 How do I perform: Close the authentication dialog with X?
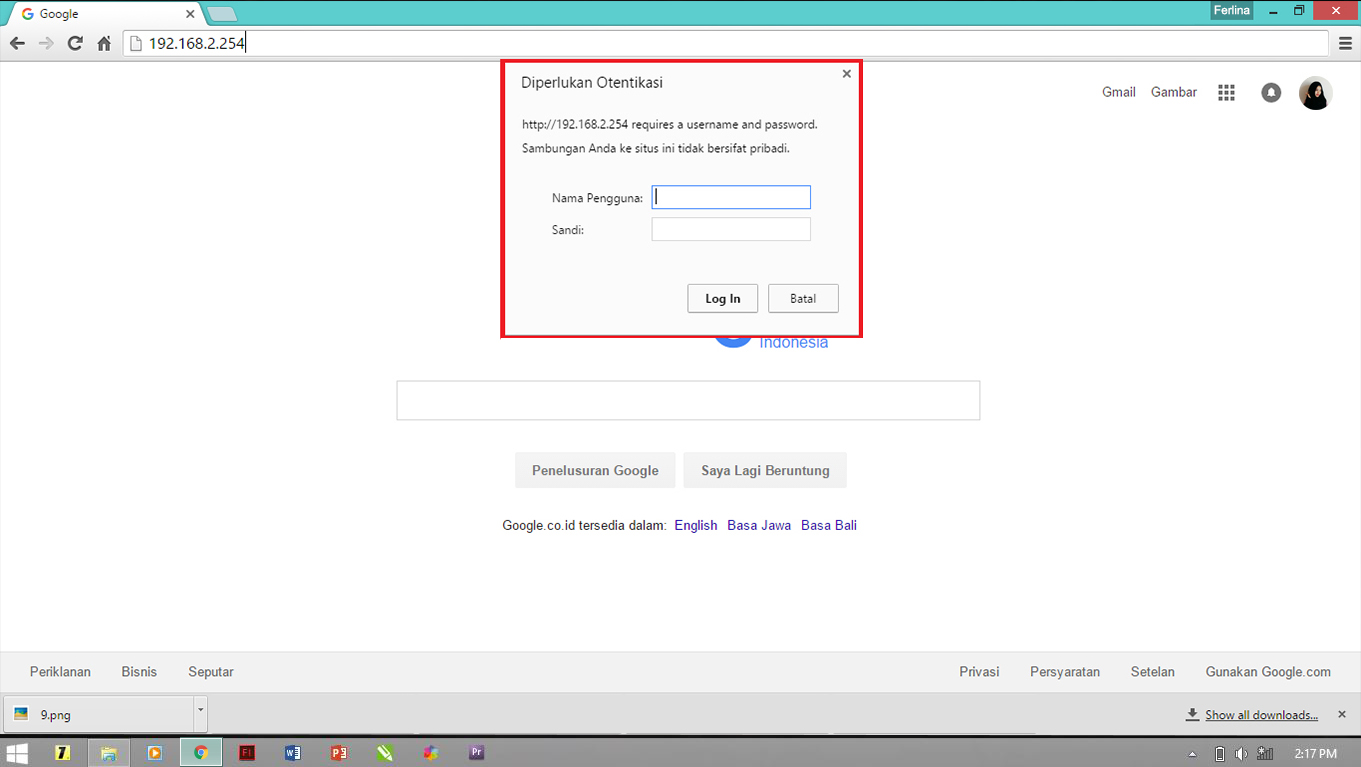pos(847,74)
